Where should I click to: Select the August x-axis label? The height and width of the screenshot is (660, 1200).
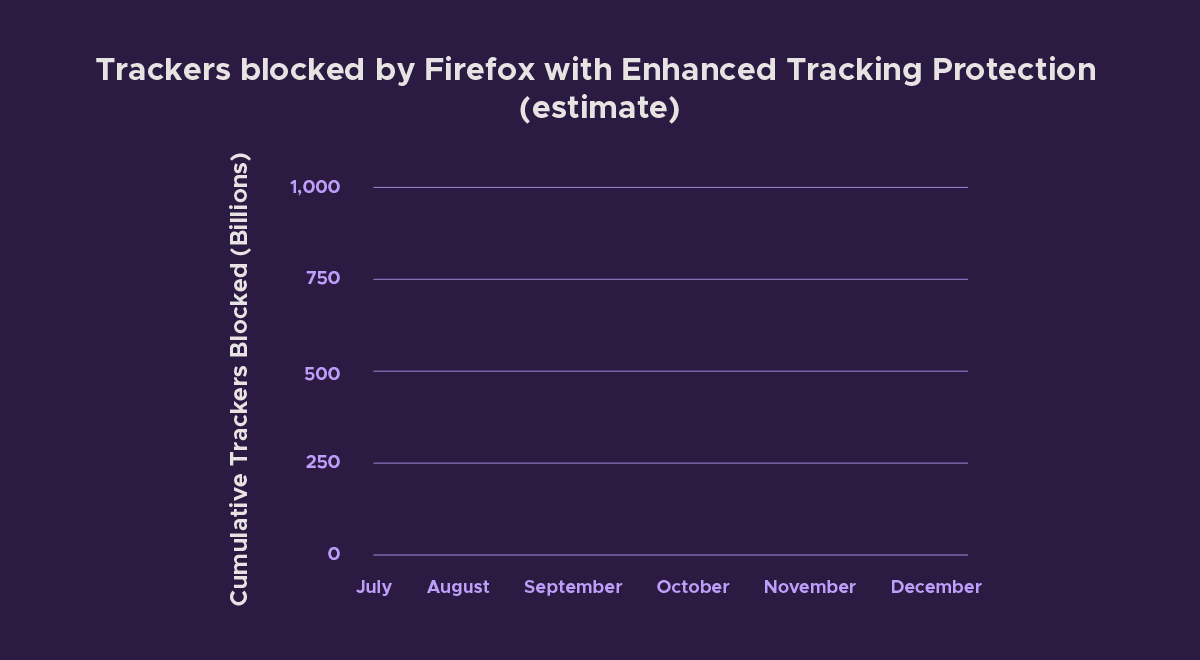coord(458,587)
